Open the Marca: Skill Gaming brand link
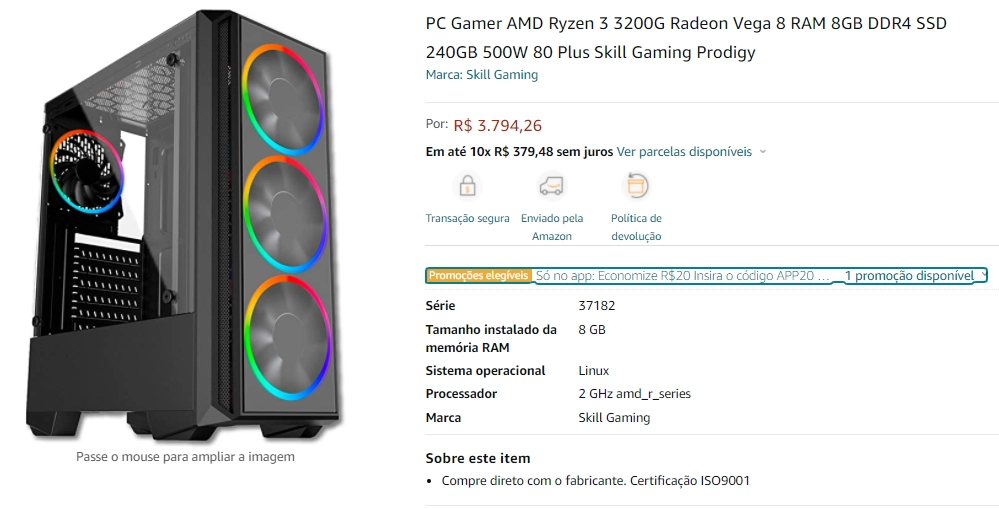 click(x=481, y=75)
